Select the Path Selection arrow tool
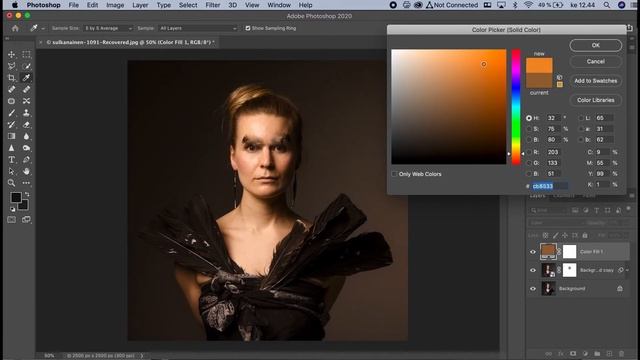Image resolution: width=640 pixels, height=360 pixels. pos(11,171)
